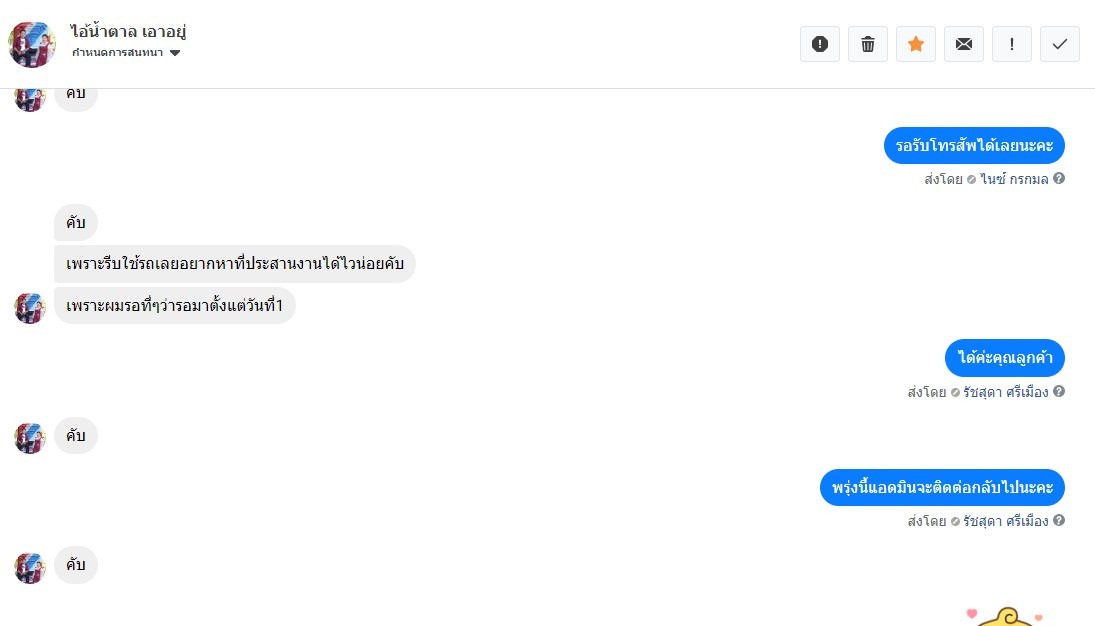Click the plain exclamation mark icon
The image size is (1095, 626).
click(1012, 44)
